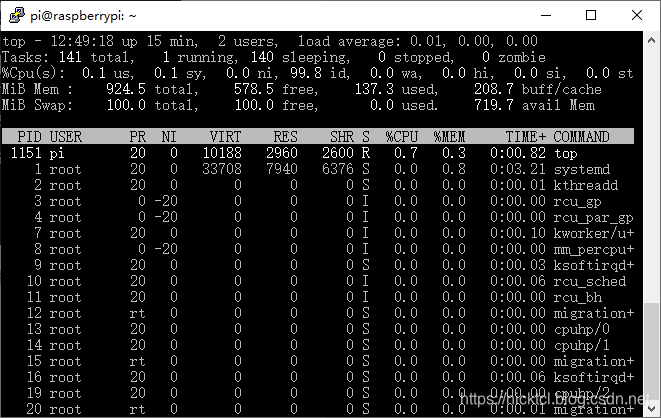Click the scrollbar up arrow
Image resolution: width=661 pixels, height=418 pixels.
[651, 40]
